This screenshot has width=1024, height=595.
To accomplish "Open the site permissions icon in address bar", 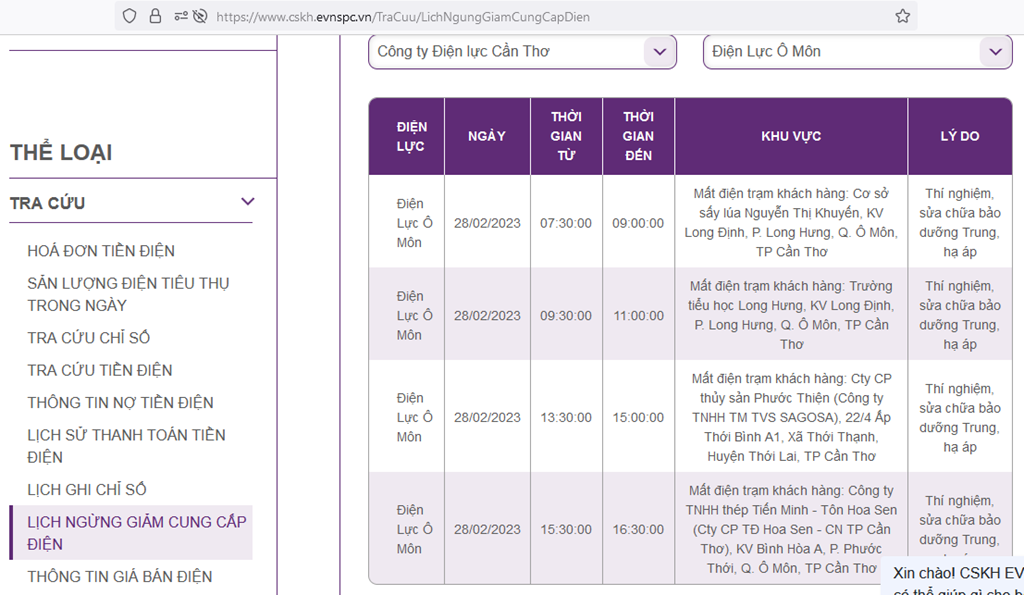I will pos(179,16).
